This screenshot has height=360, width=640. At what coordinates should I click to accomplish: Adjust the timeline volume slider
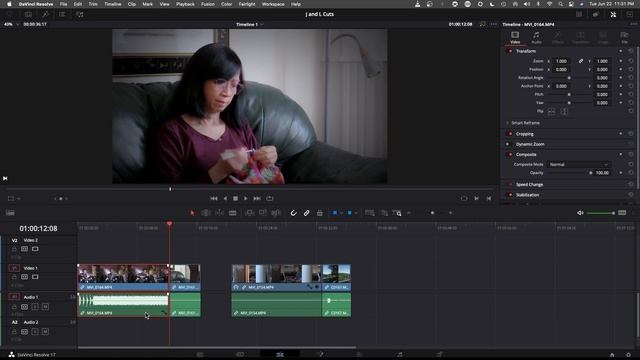(x=600, y=213)
